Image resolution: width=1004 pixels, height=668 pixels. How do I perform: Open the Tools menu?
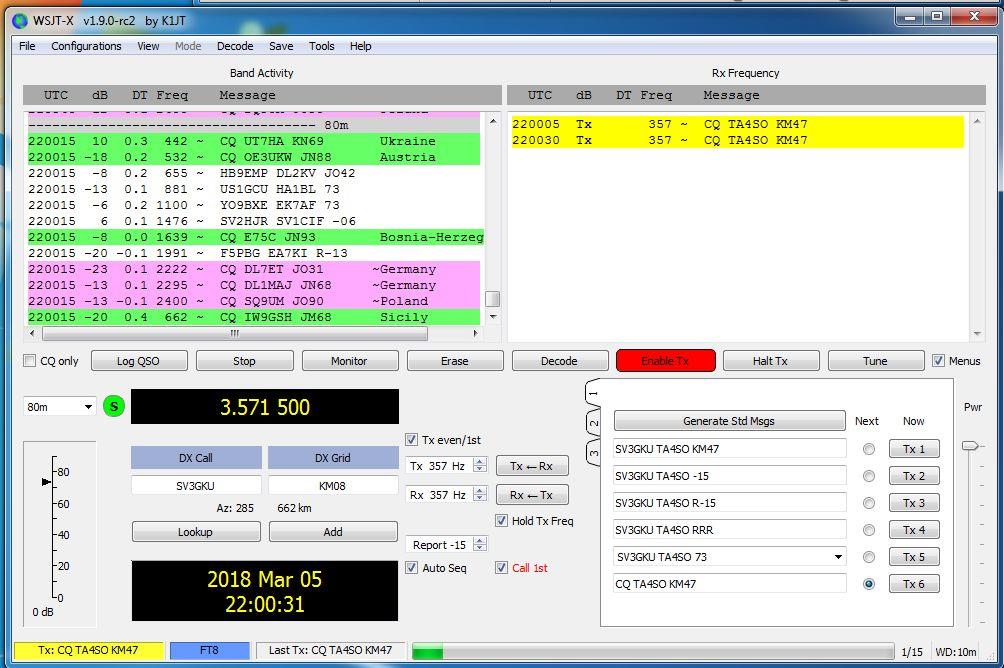point(321,46)
